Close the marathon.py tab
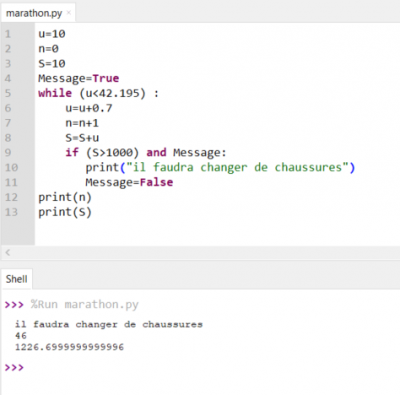This screenshot has width=400, height=395. pyautogui.click(x=69, y=13)
